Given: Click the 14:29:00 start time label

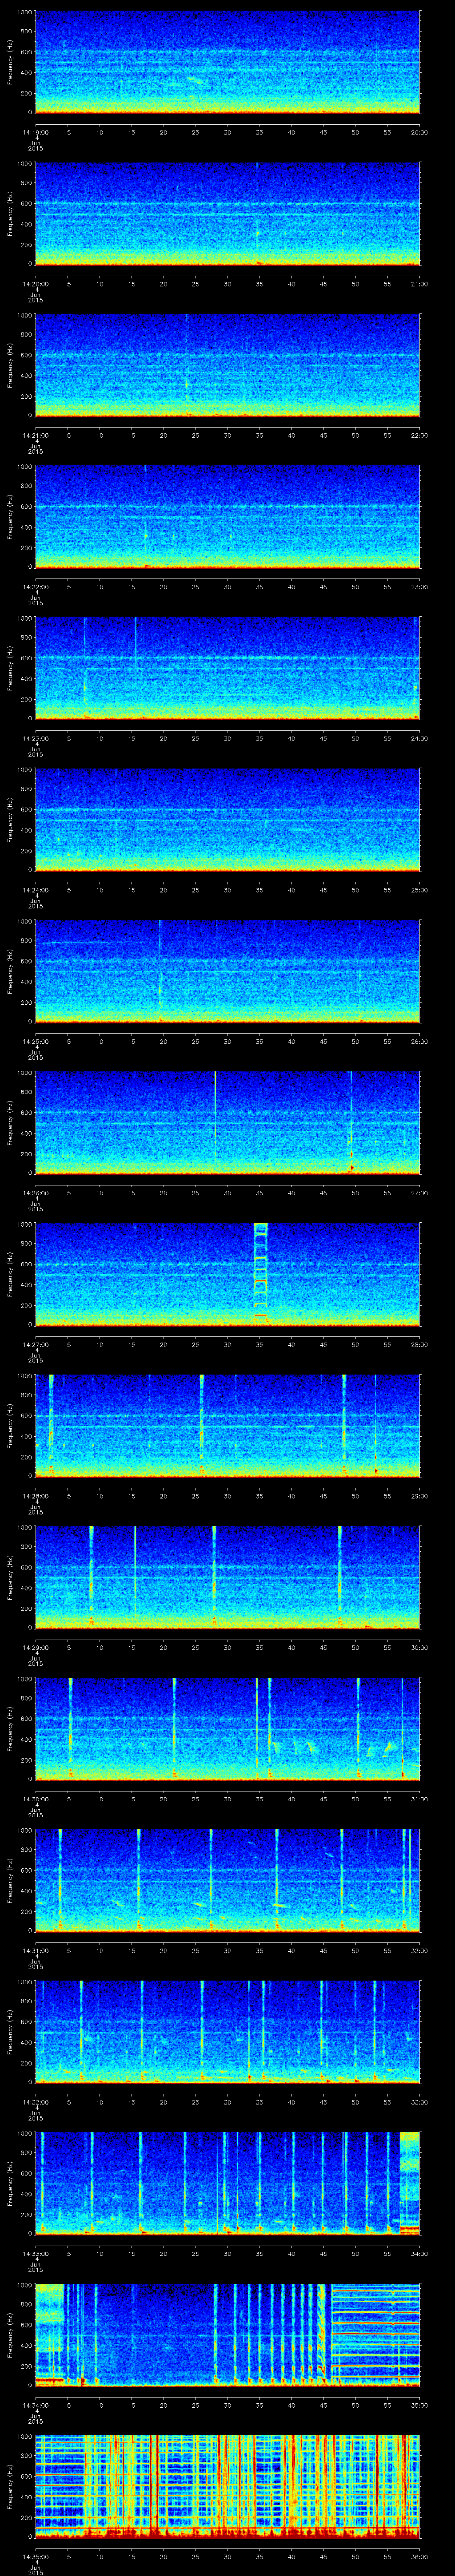Looking at the screenshot, I should coord(35,1647).
